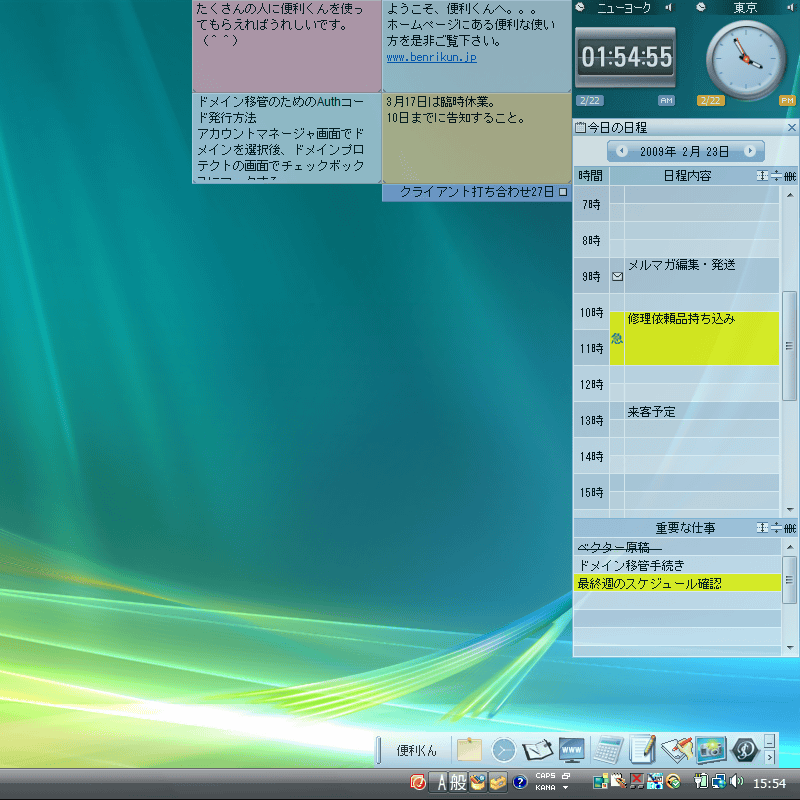Click the taskbar clock 15:54
The height and width of the screenshot is (800, 800).
click(x=769, y=783)
